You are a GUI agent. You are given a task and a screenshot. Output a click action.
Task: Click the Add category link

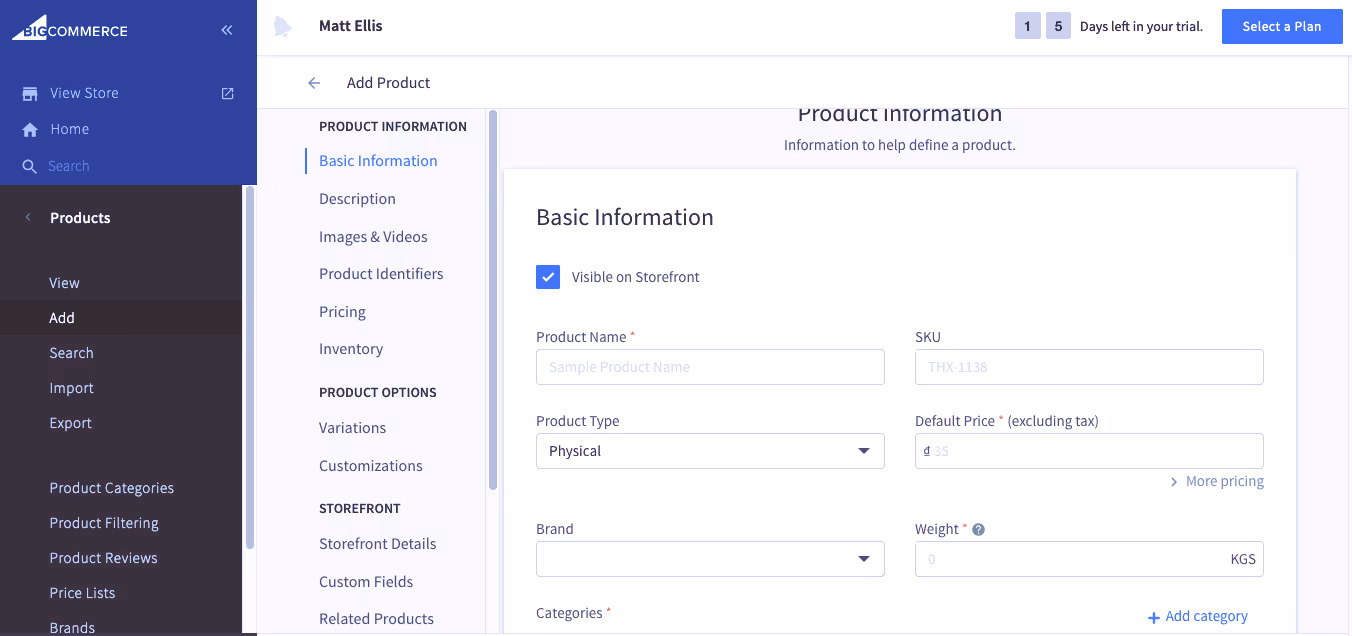tap(1198, 616)
